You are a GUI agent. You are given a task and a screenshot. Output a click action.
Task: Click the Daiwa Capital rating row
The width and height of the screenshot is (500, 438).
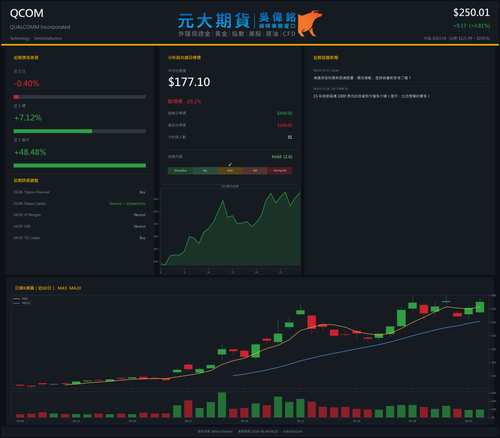coord(80,203)
